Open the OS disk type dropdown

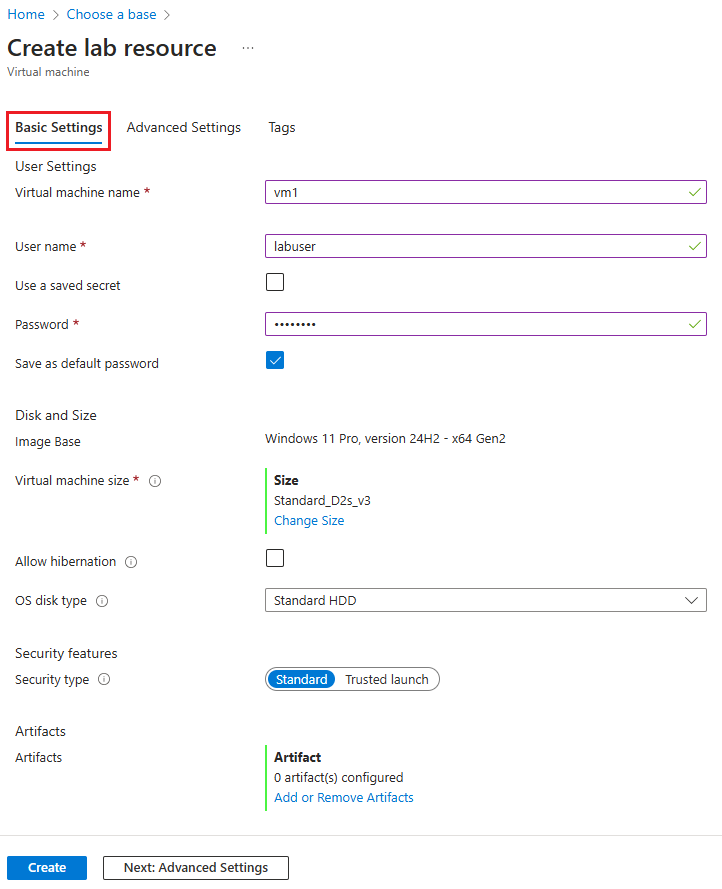point(691,601)
